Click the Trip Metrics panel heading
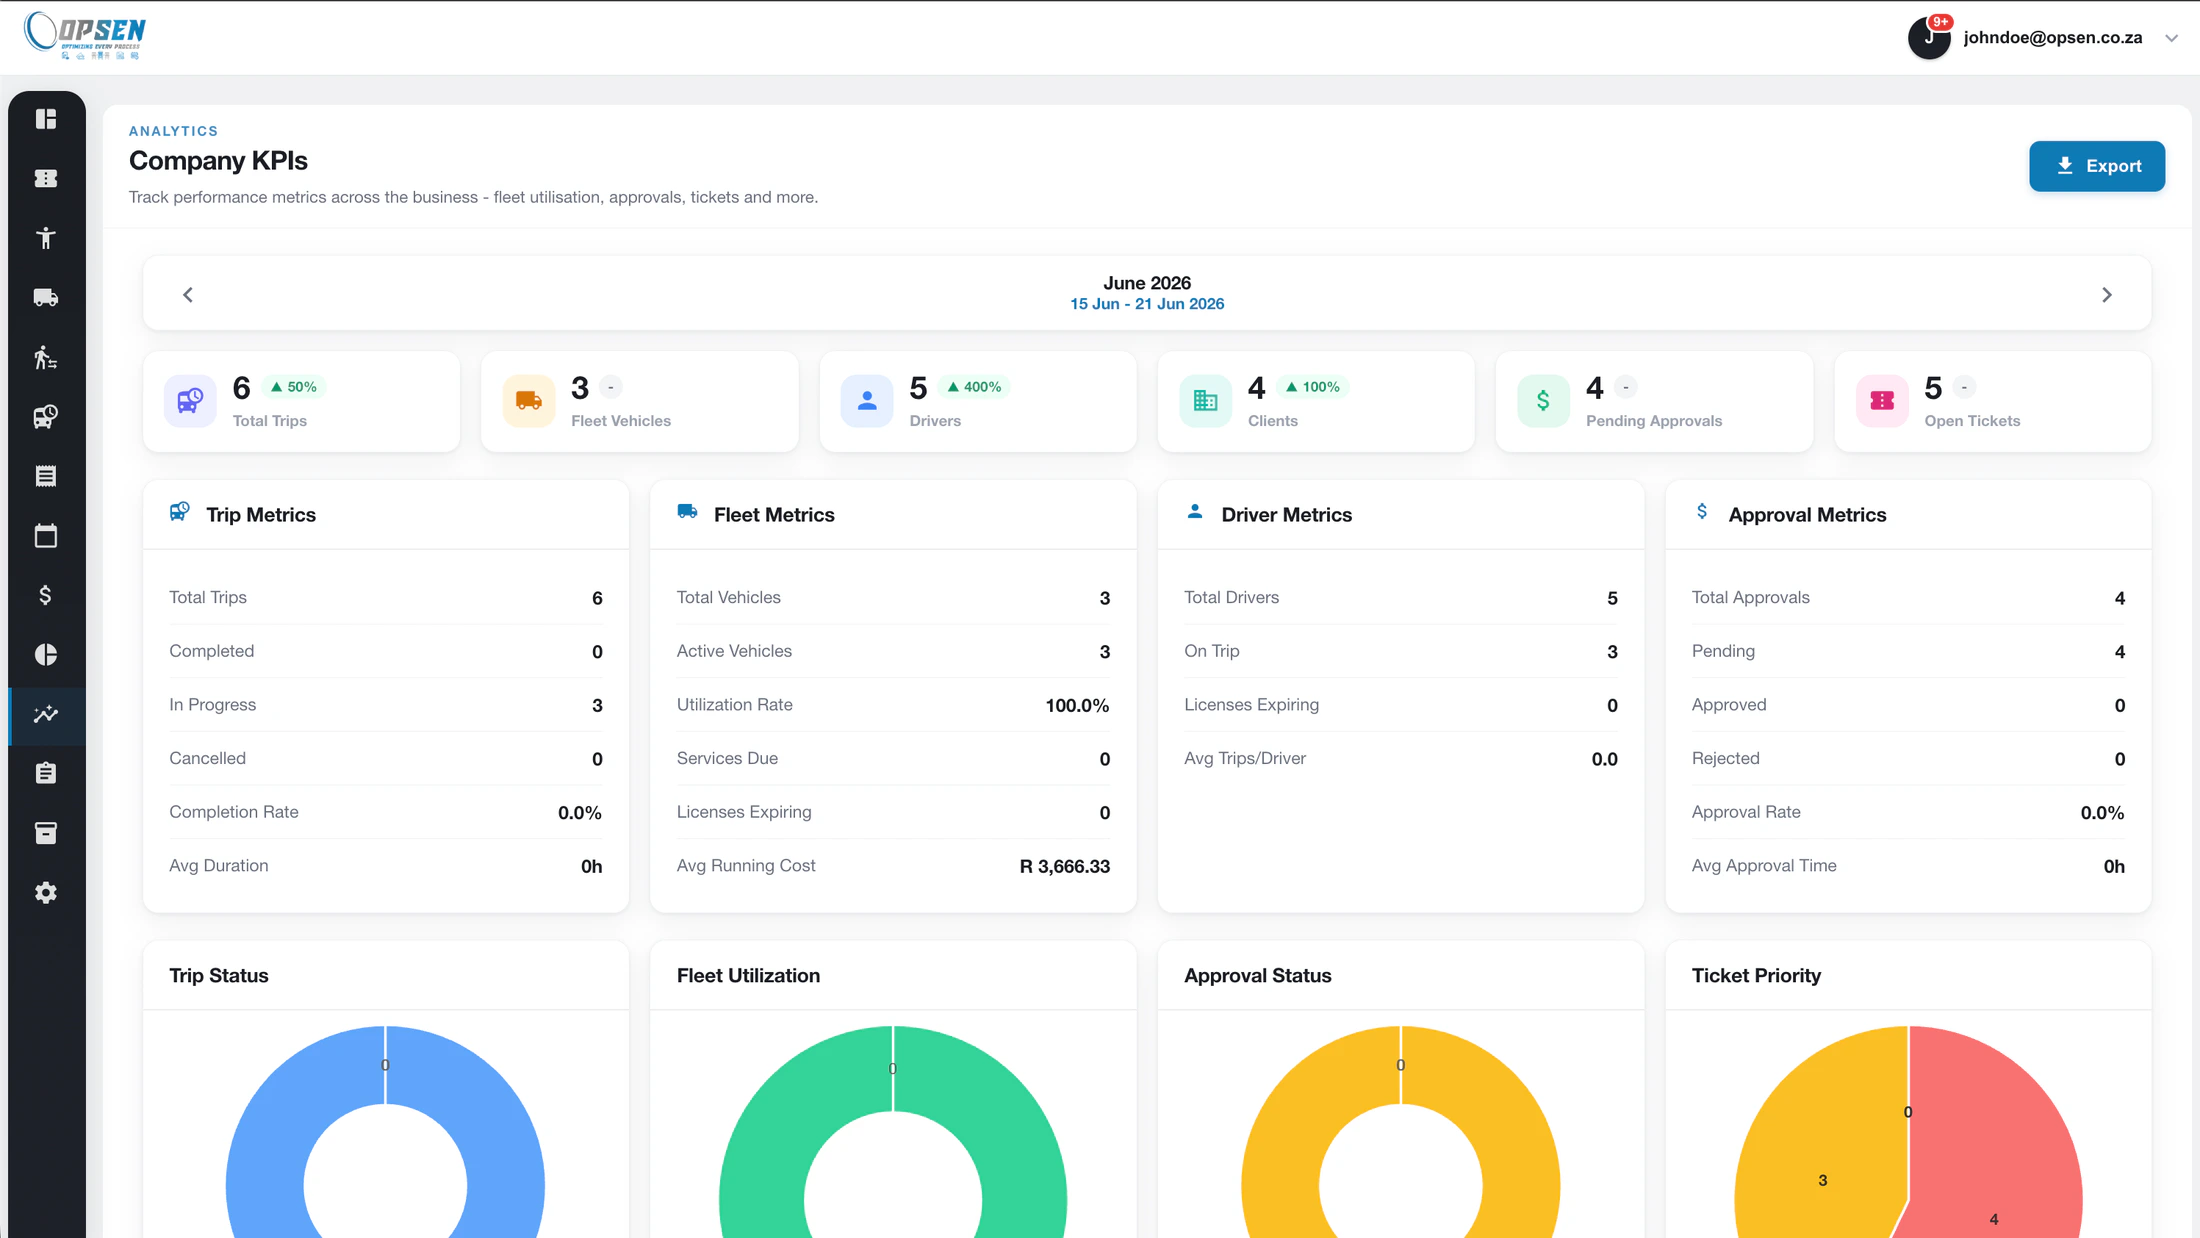 point(260,514)
